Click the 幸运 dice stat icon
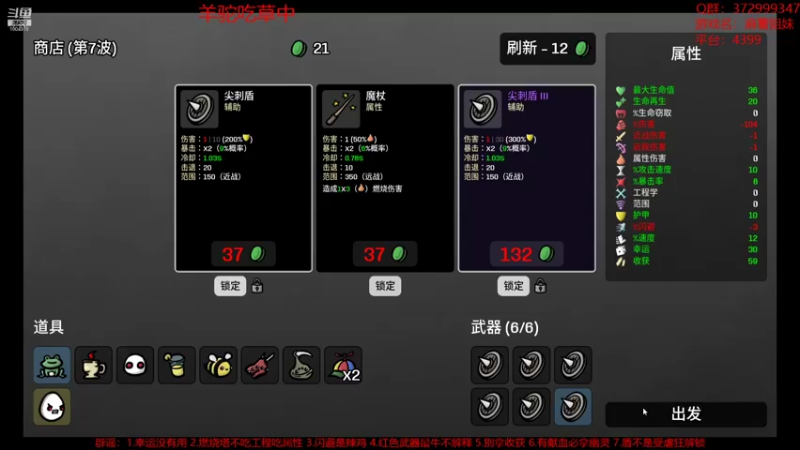Screen dimensions: 800x450 [620, 249]
